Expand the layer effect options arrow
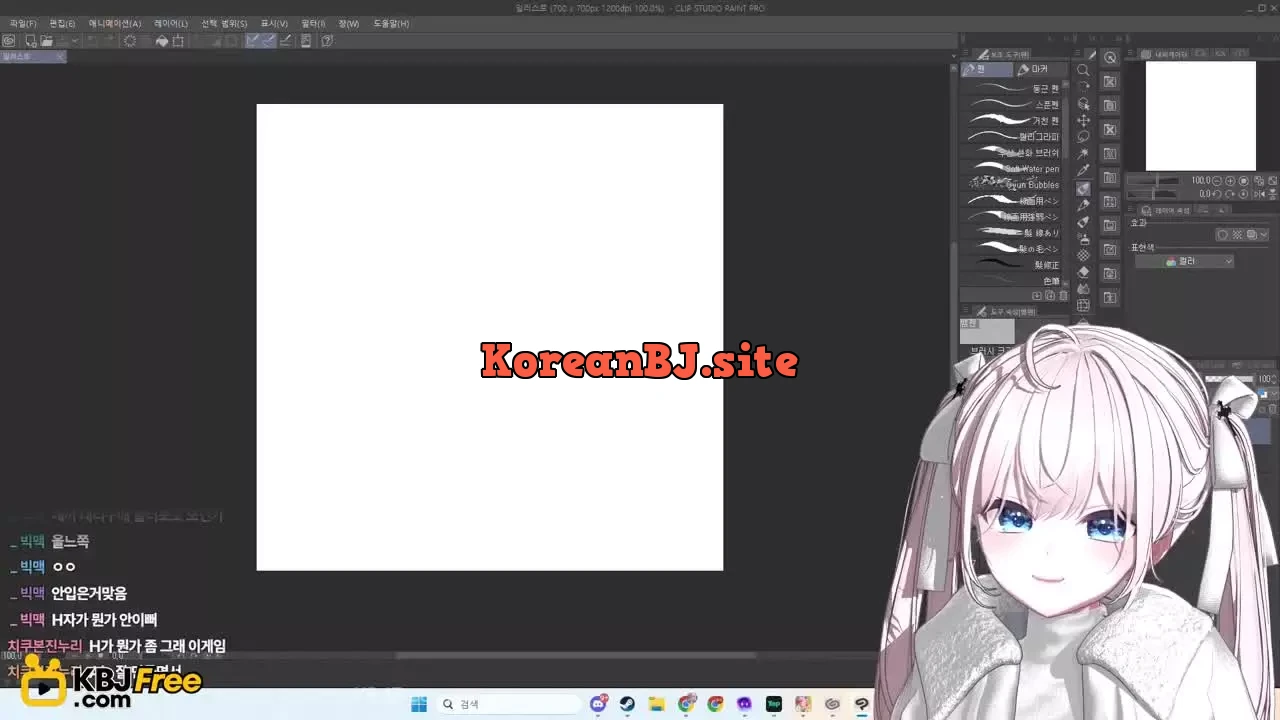 1264,235
